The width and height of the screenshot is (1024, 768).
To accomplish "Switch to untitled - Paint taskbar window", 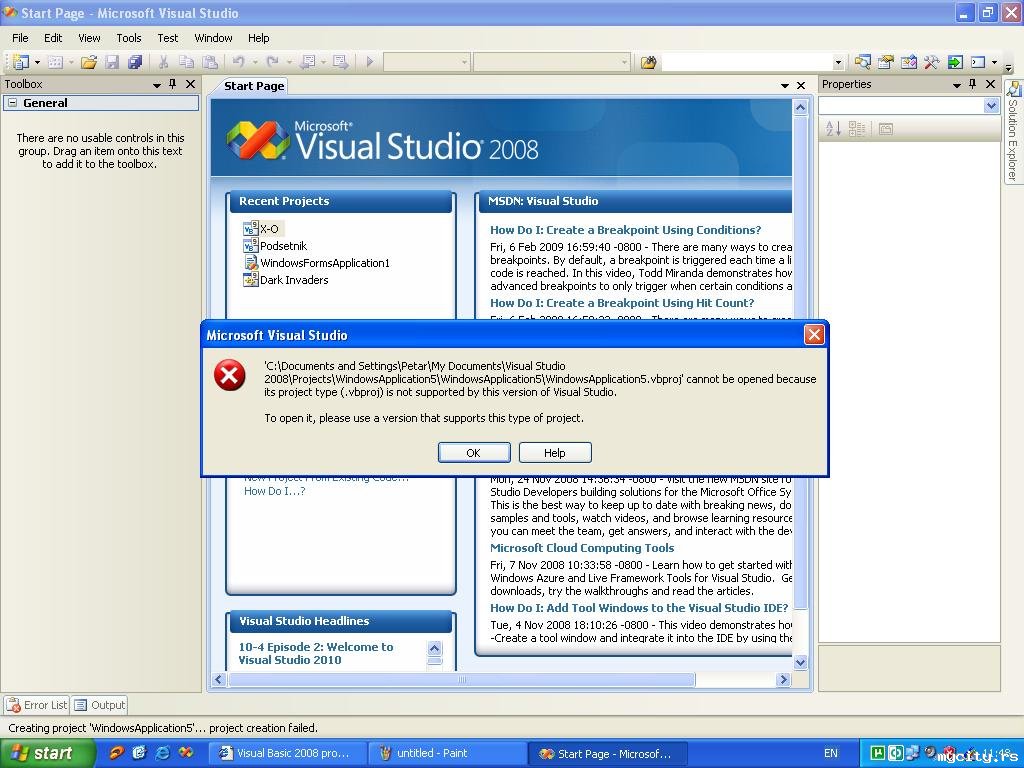I will [446, 753].
